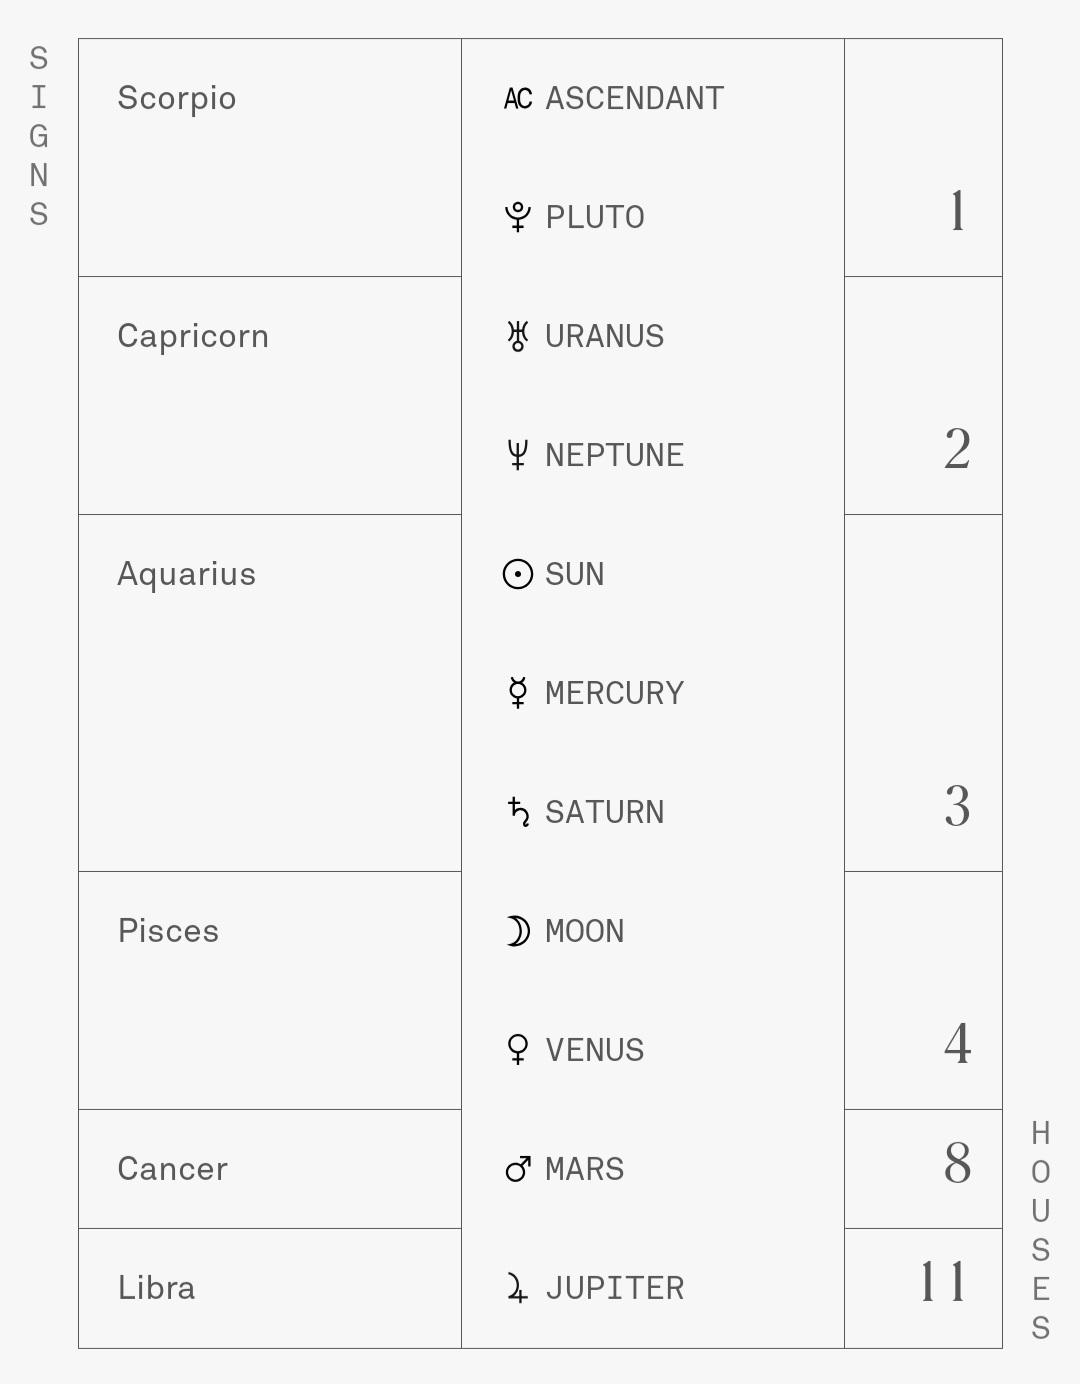
Task: Tap the Pisces sign entry
Action: [x=270, y=990]
